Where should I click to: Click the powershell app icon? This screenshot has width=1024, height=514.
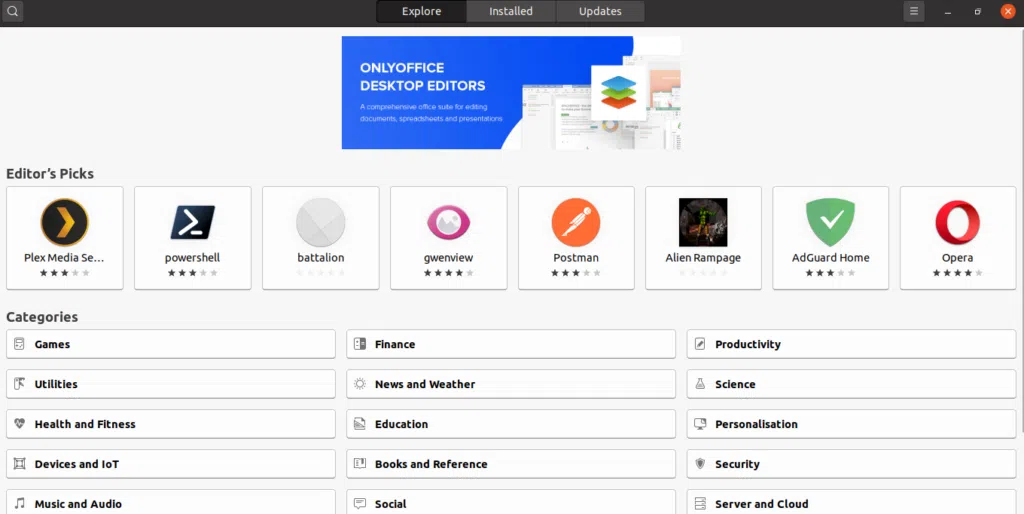pos(193,222)
